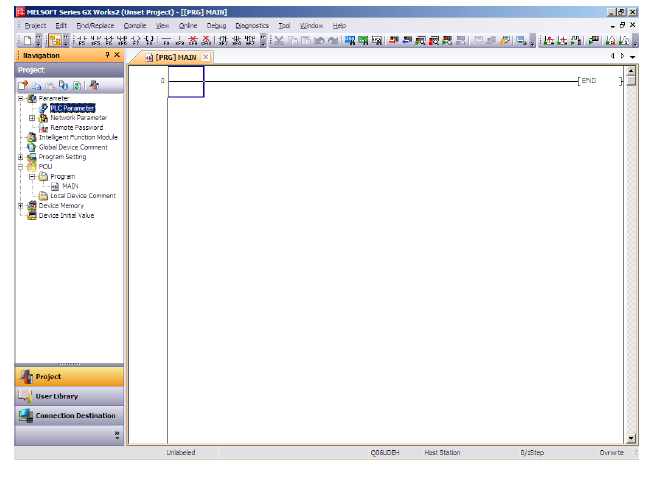This screenshot has width=663, height=478.
Task: Close the [PRG] MAIN tab
Action: point(206,57)
